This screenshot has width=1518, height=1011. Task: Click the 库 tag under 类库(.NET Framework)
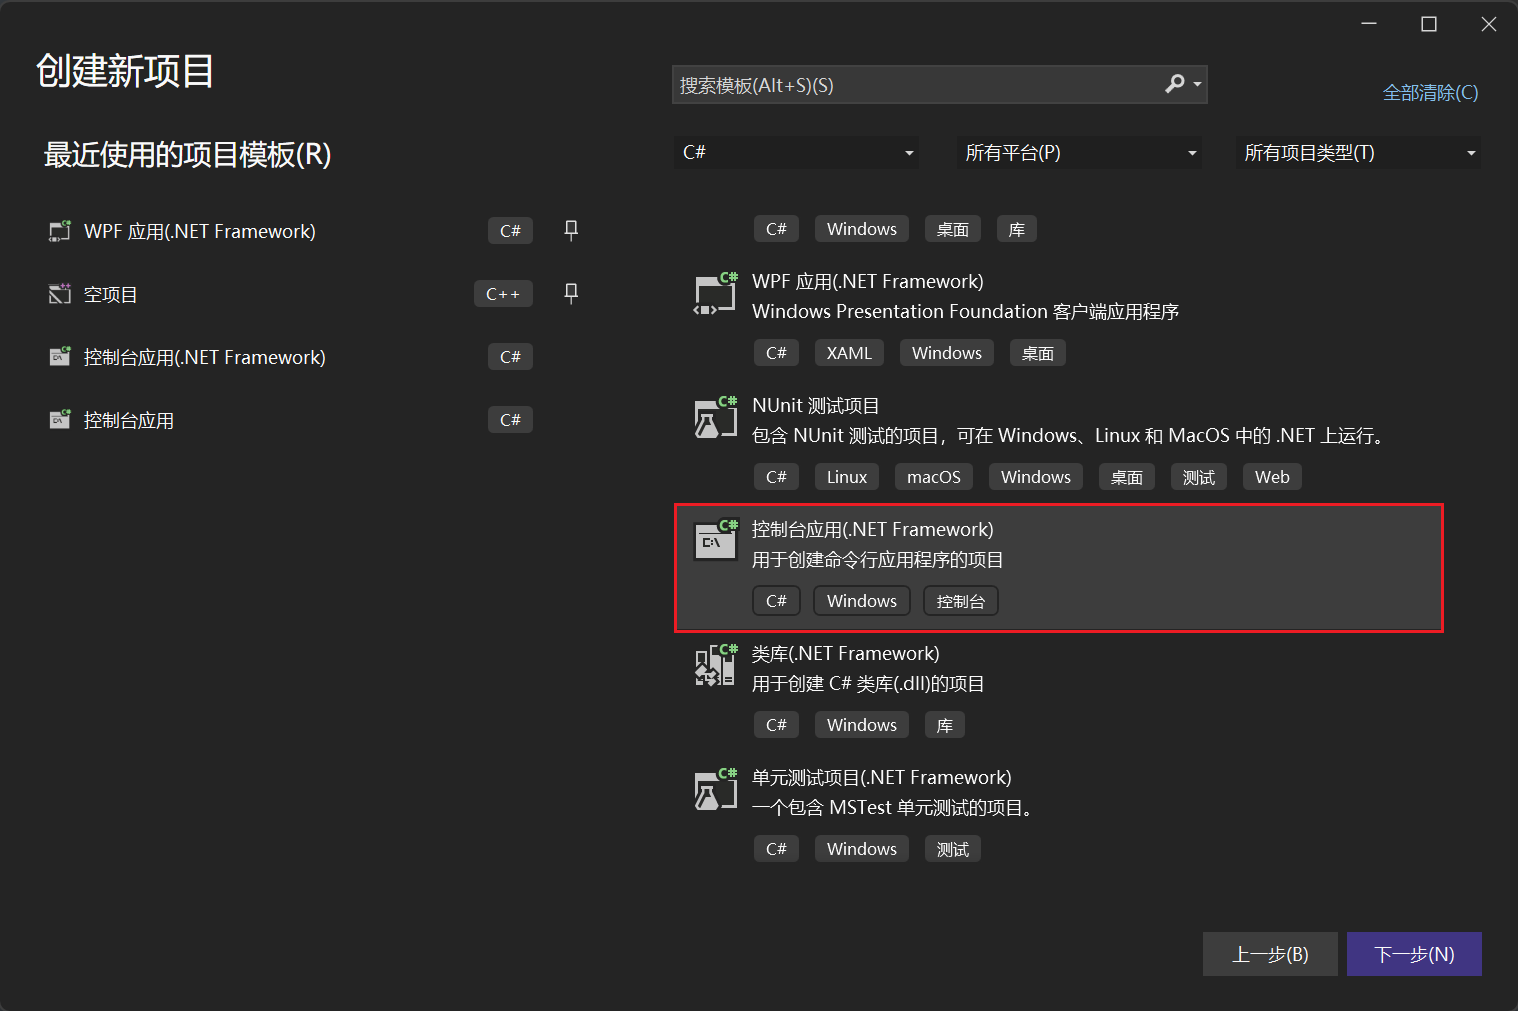pos(945,725)
